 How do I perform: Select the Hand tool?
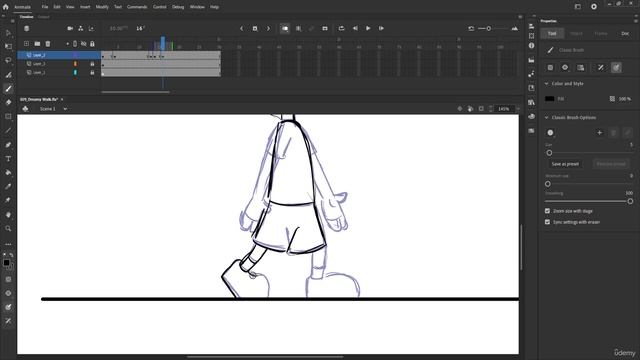click(x=8, y=214)
